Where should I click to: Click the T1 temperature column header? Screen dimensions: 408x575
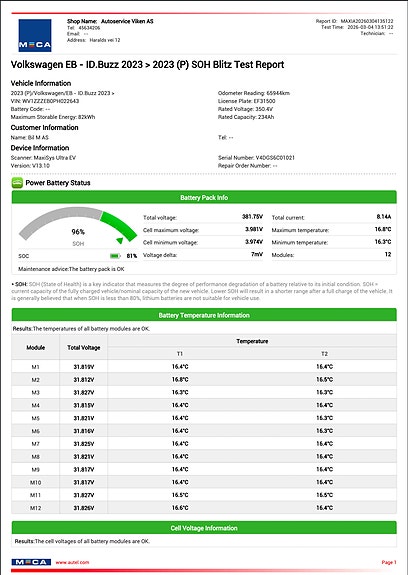click(180, 354)
